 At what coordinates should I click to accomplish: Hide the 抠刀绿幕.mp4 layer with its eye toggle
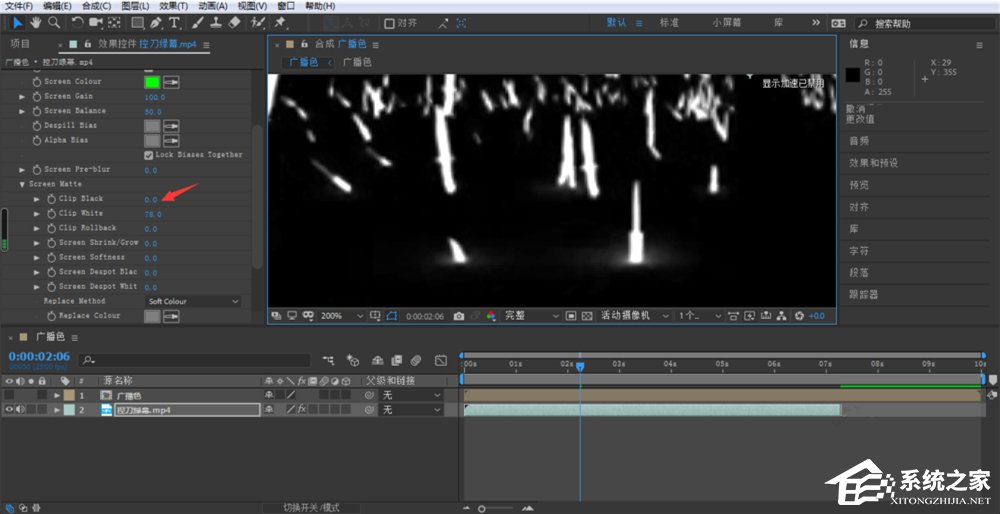tap(10, 410)
